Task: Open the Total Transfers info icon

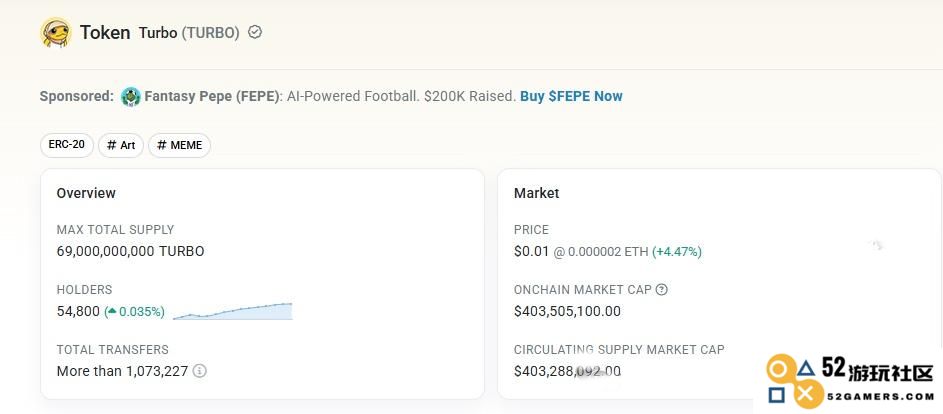Action: click(x=200, y=371)
